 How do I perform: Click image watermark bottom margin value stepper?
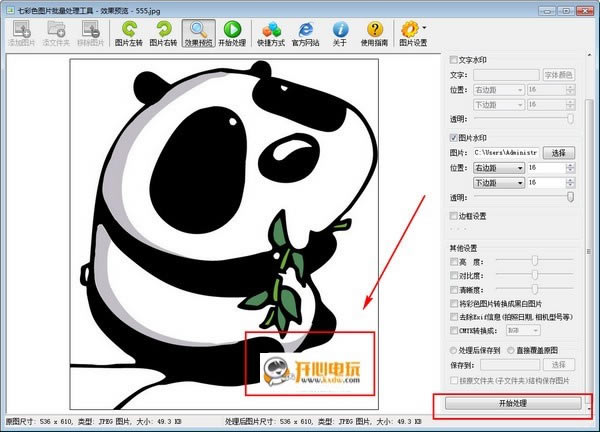point(570,183)
